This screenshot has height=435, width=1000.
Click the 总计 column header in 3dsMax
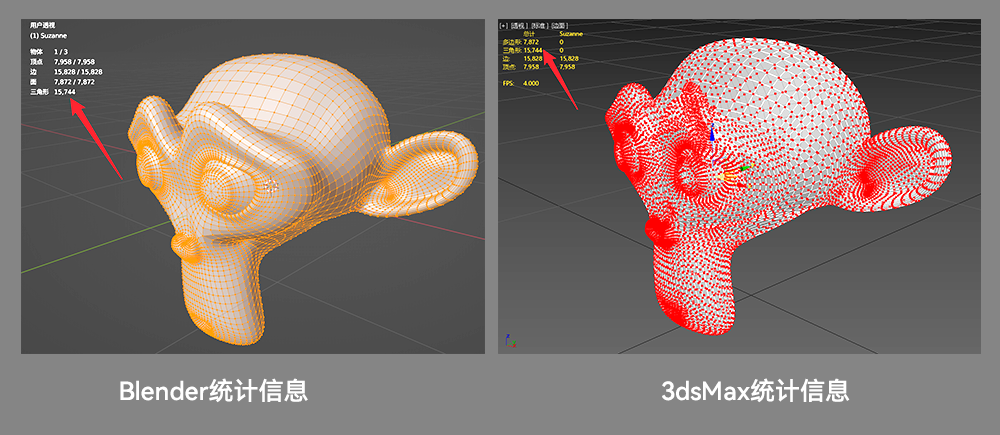[x=529, y=34]
